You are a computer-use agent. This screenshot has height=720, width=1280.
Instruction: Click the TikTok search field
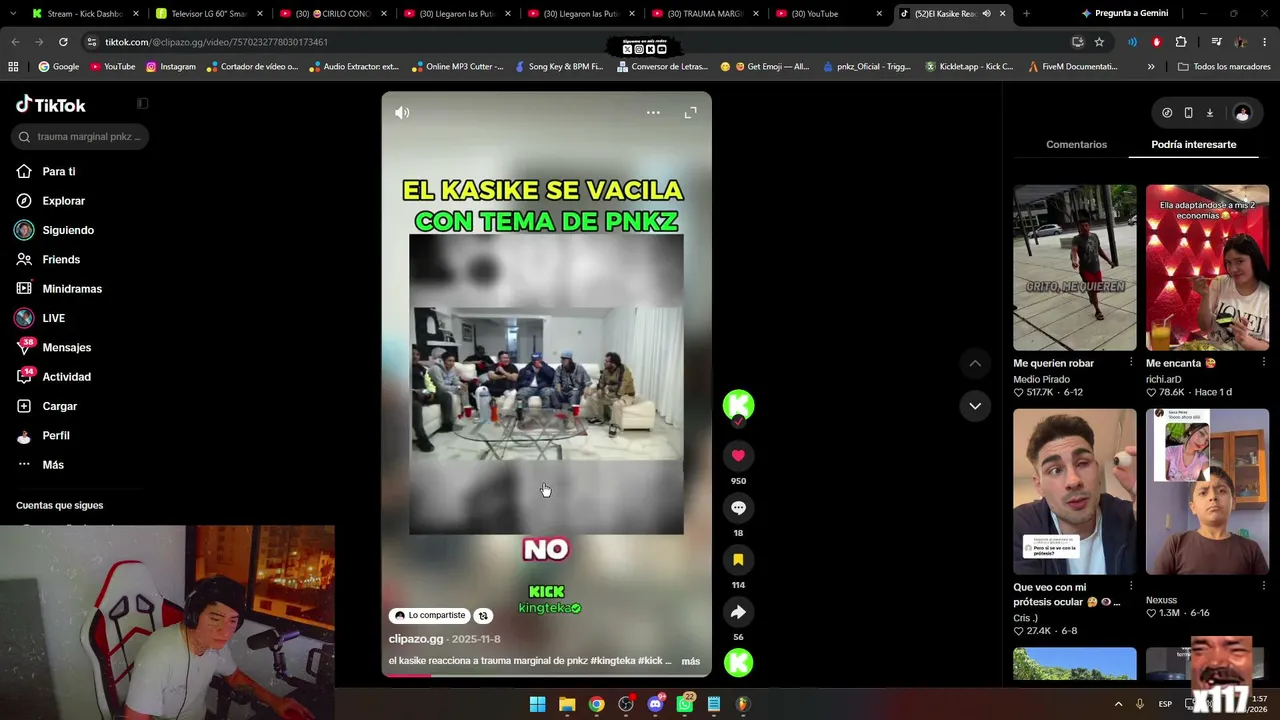[82, 137]
